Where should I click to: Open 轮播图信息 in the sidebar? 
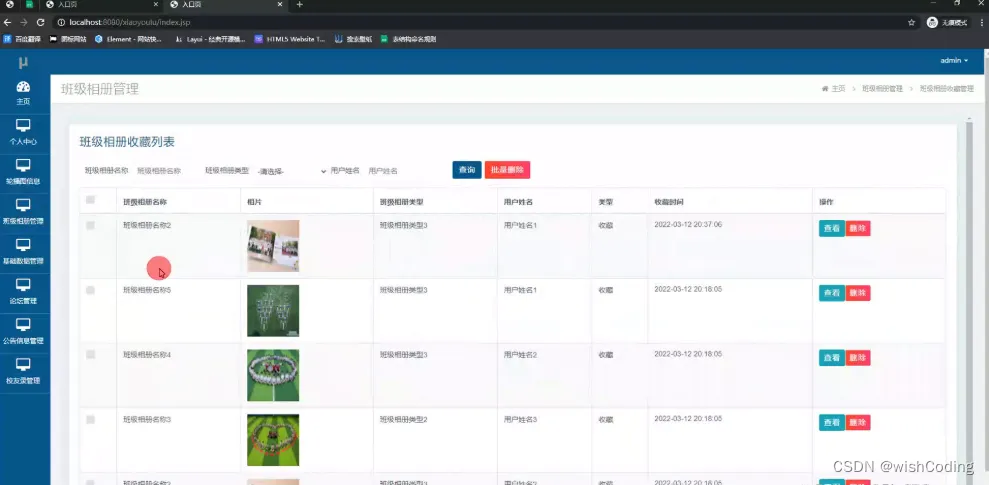coord(23,172)
